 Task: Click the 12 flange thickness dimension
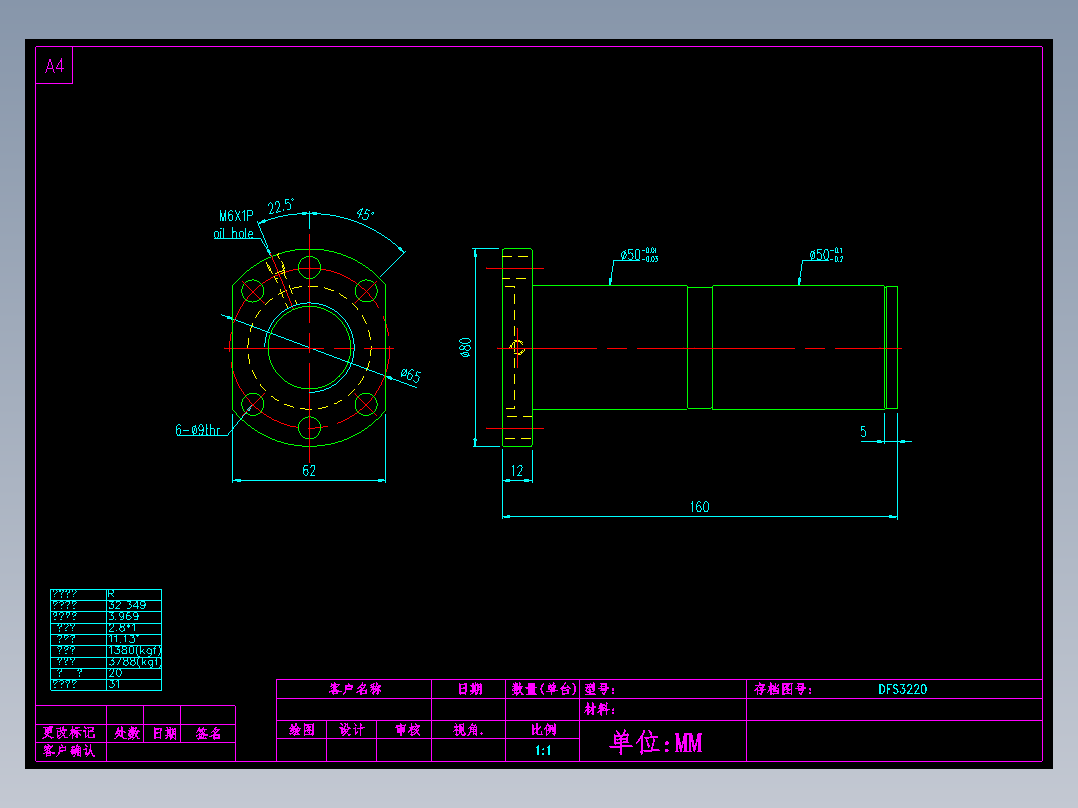tap(517, 471)
